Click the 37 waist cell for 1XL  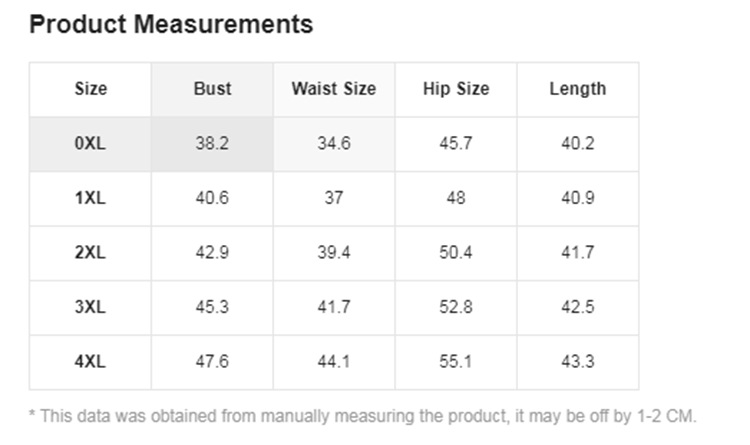tap(334, 199)
